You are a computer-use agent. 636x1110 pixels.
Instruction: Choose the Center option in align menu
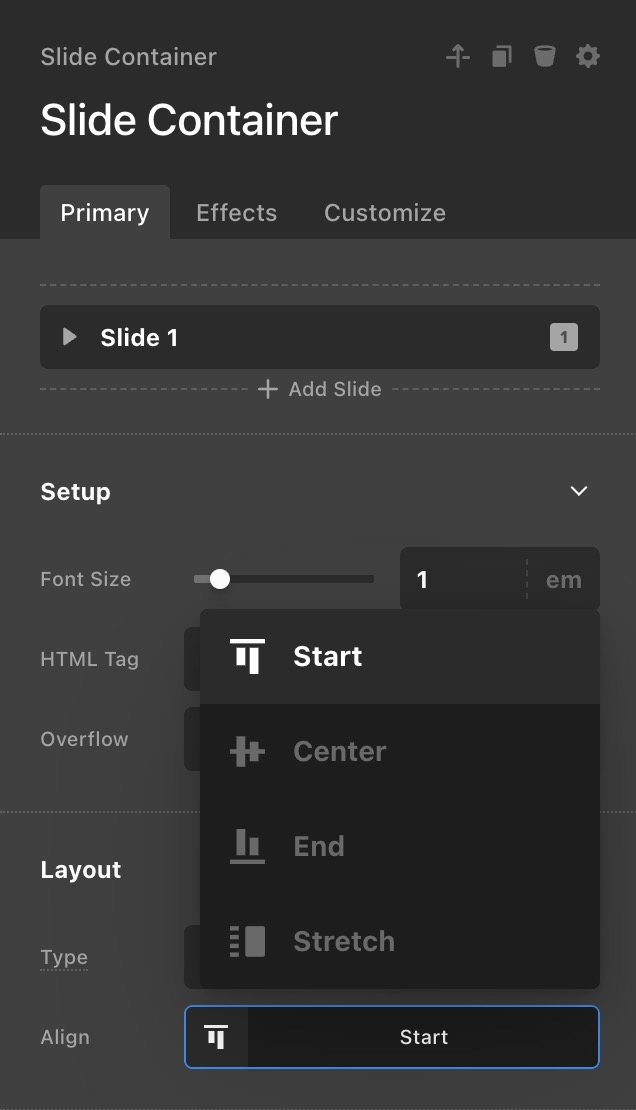click(340, 752)
